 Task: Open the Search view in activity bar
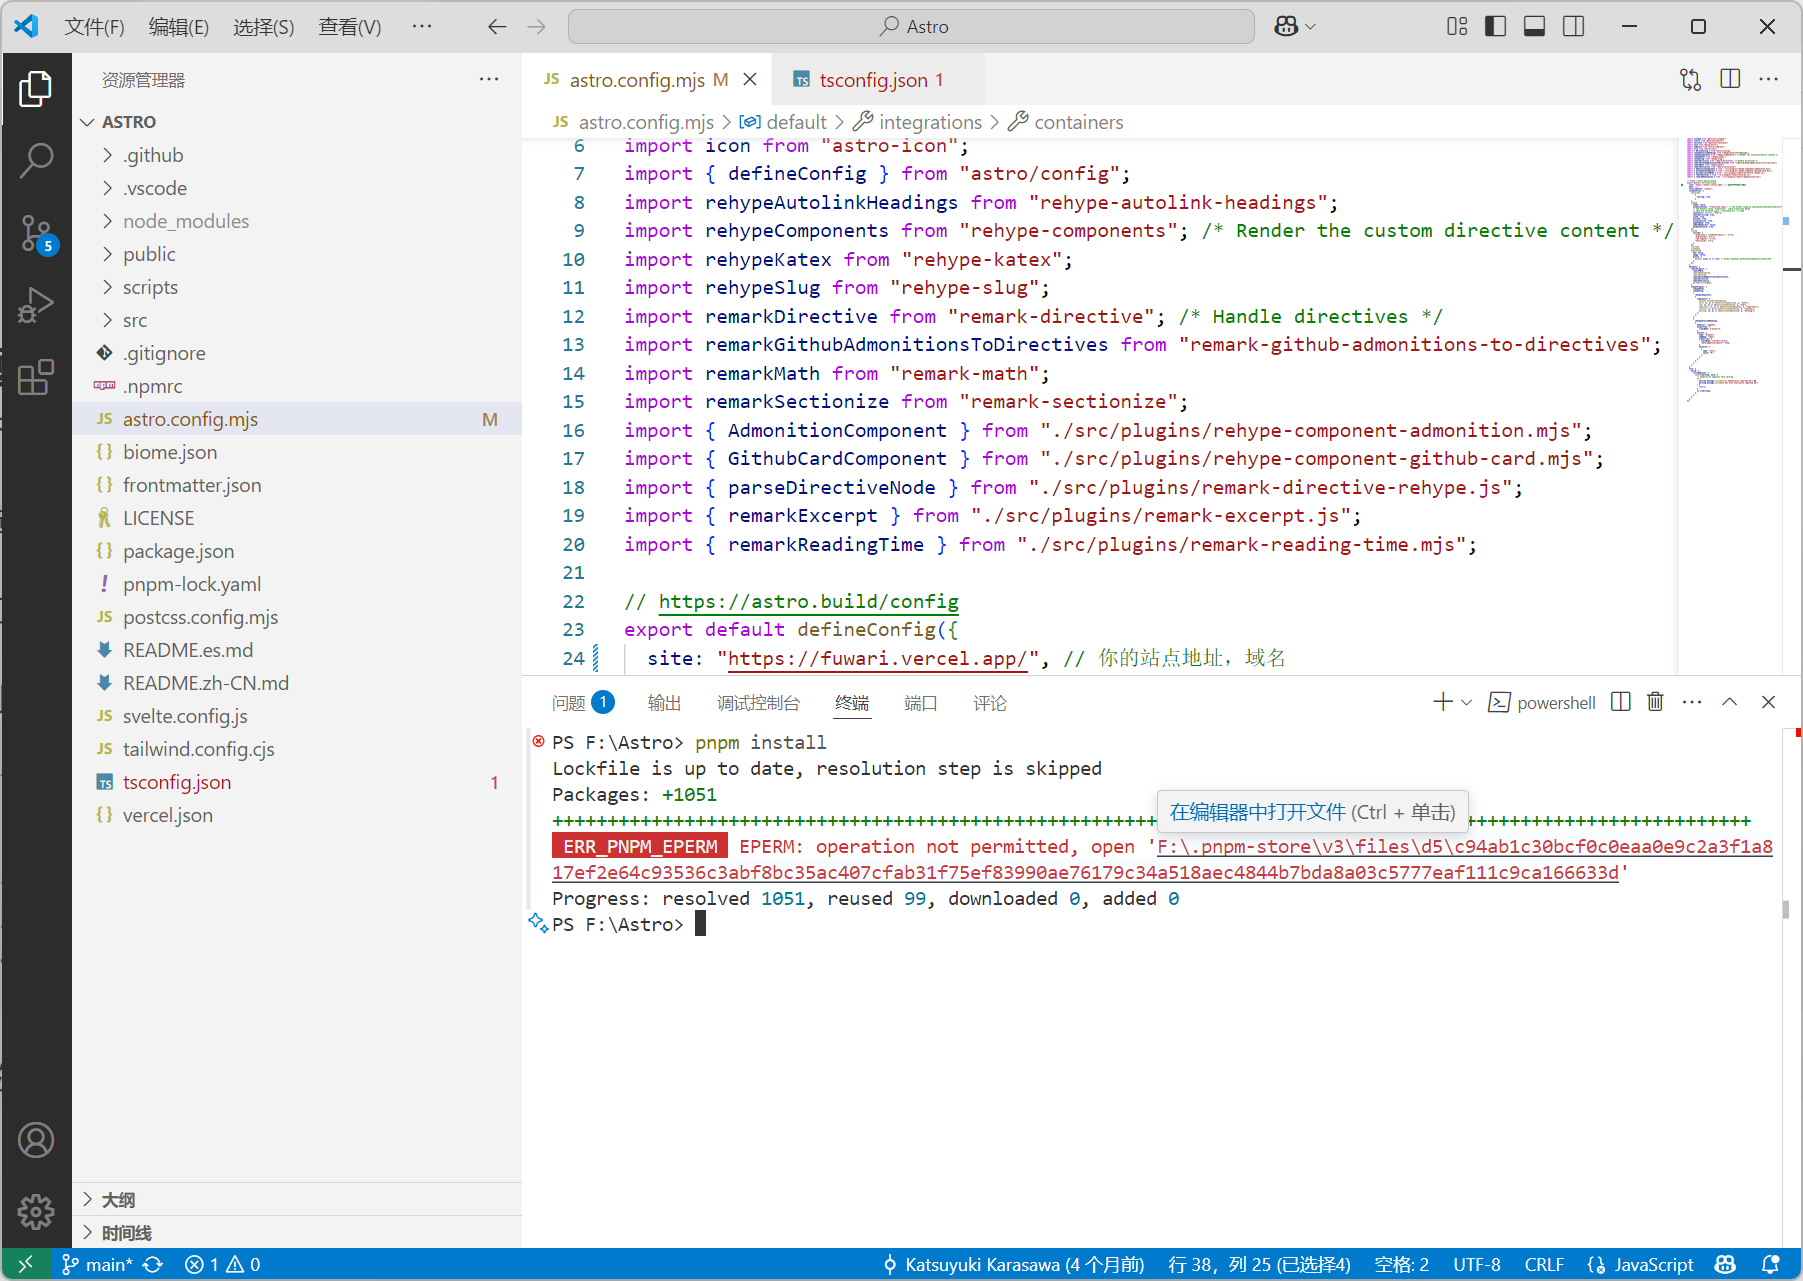36,160
